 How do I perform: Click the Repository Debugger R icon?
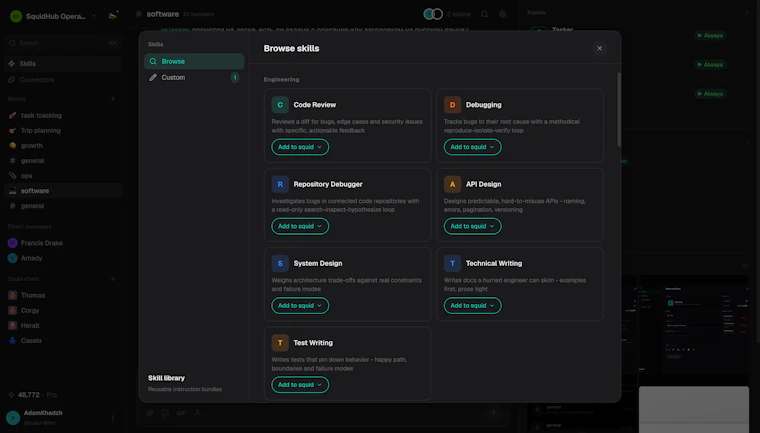[x=280, y=184]
